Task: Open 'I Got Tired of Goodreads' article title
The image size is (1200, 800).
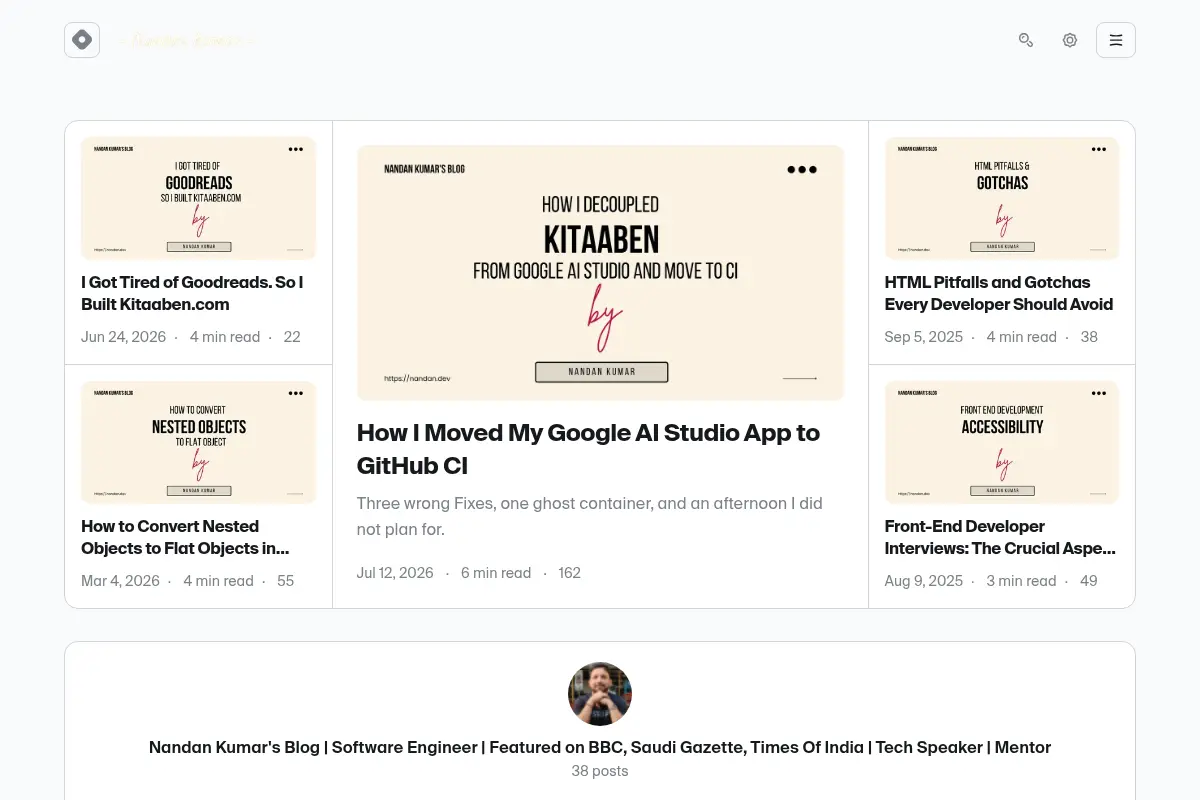Action: 192,293
